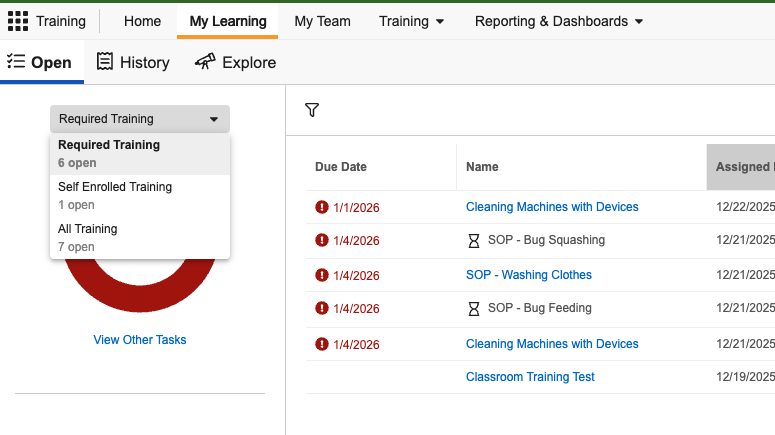Sort by Due Date column header
Screen dimensions: 775x435
coord(341,167)
